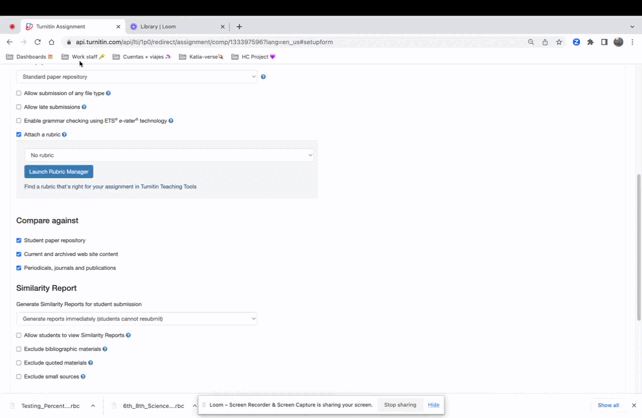Image resolution: width=642 pixels, height=418 pixels.
Task: Open the blue Zoom extension icon
Action: [576, 42]
